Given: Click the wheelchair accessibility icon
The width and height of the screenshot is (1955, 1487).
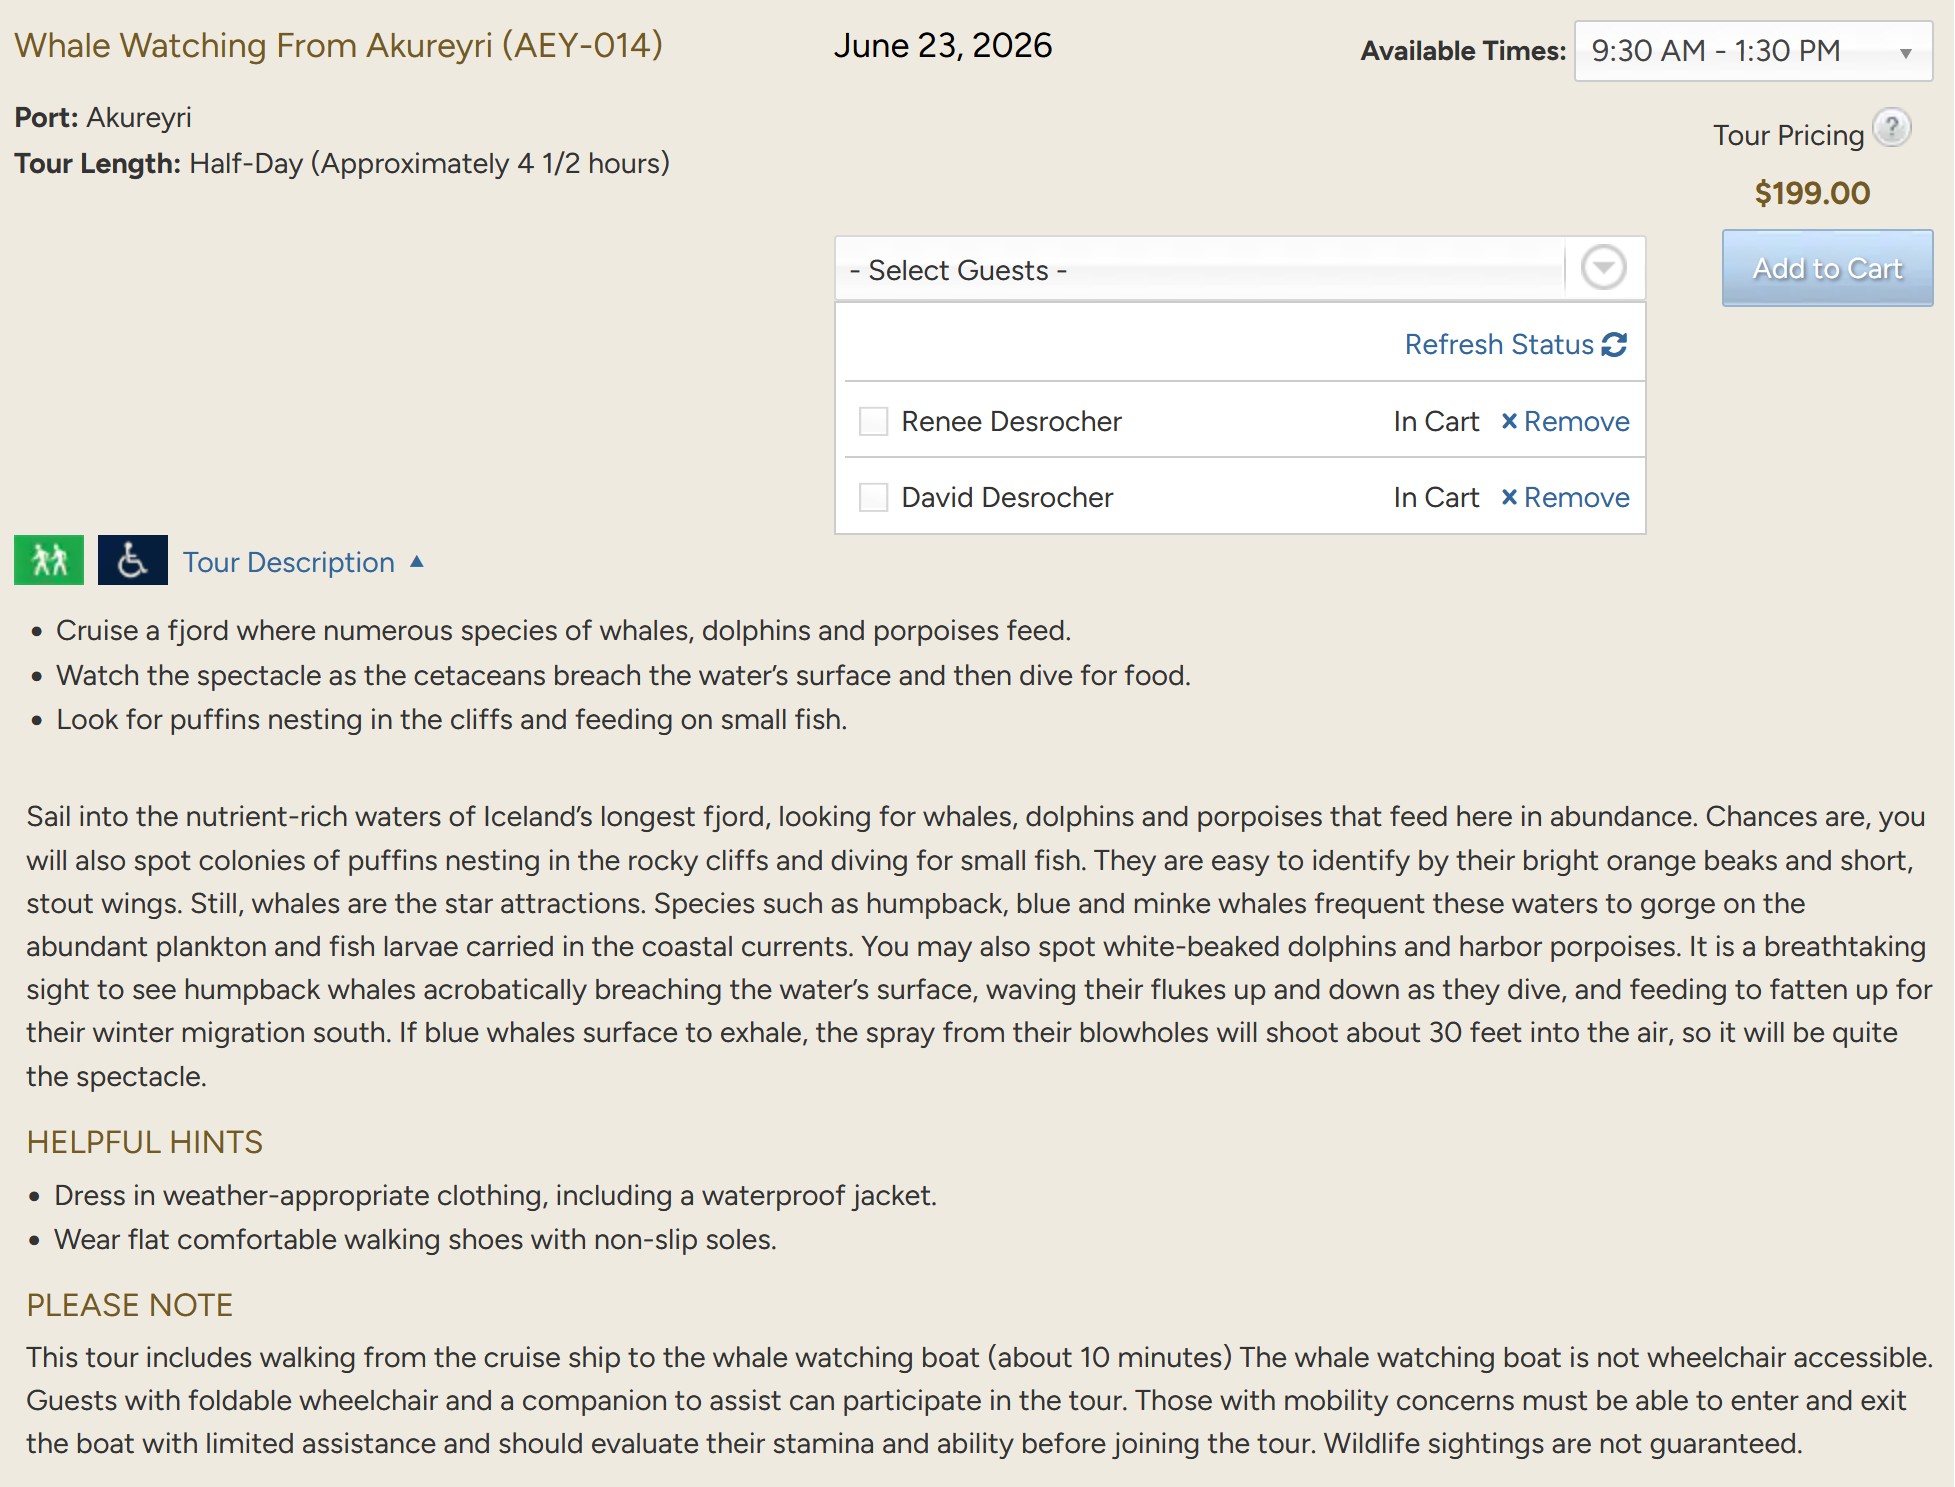Looking at the screenshot, I should tap(132, 560).
